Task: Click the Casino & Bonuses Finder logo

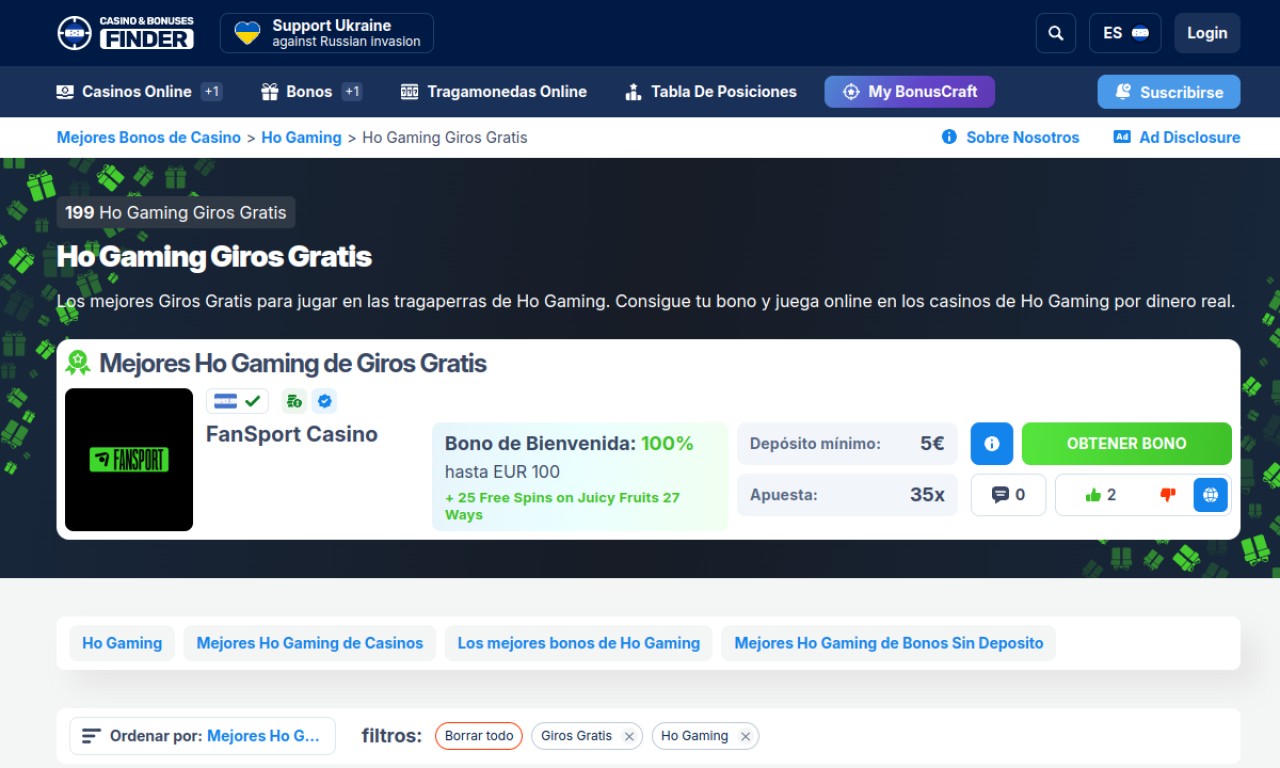Action: (126, 33)
